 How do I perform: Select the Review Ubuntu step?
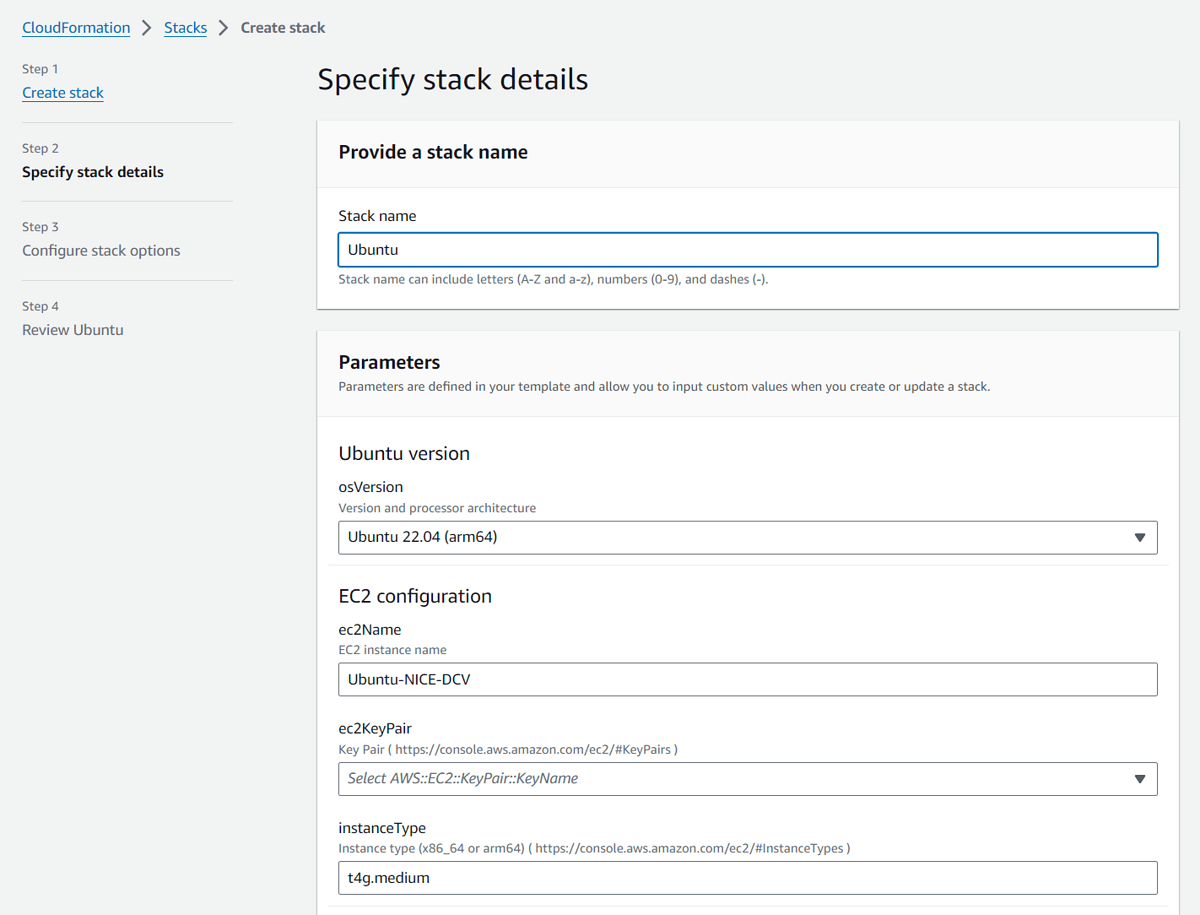(x=73, y=330)
